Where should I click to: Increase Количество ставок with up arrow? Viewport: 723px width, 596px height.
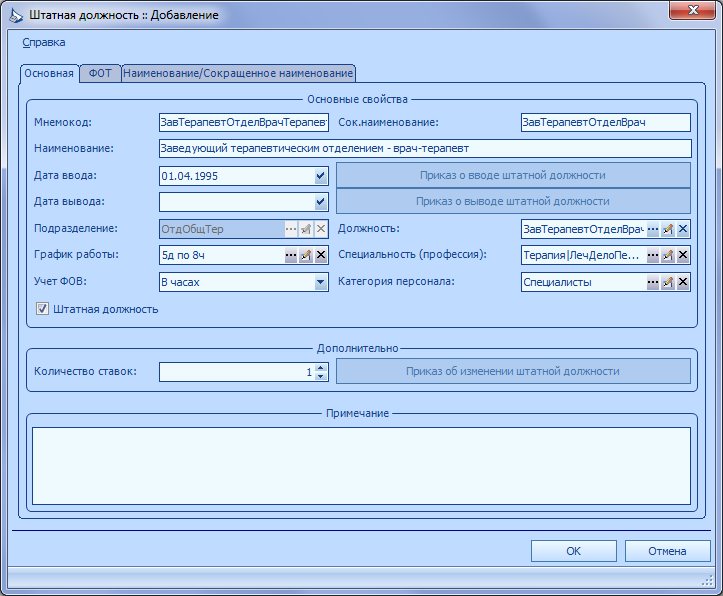(320, 367)
